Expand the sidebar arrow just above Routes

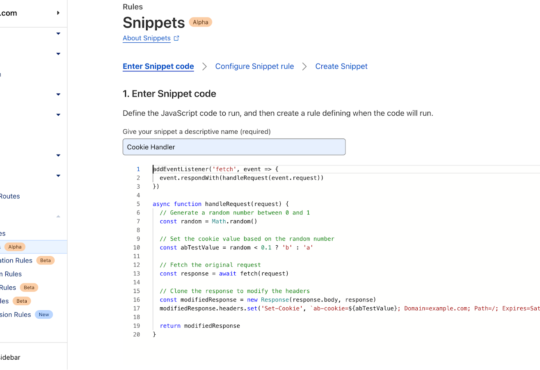(58, 176)
